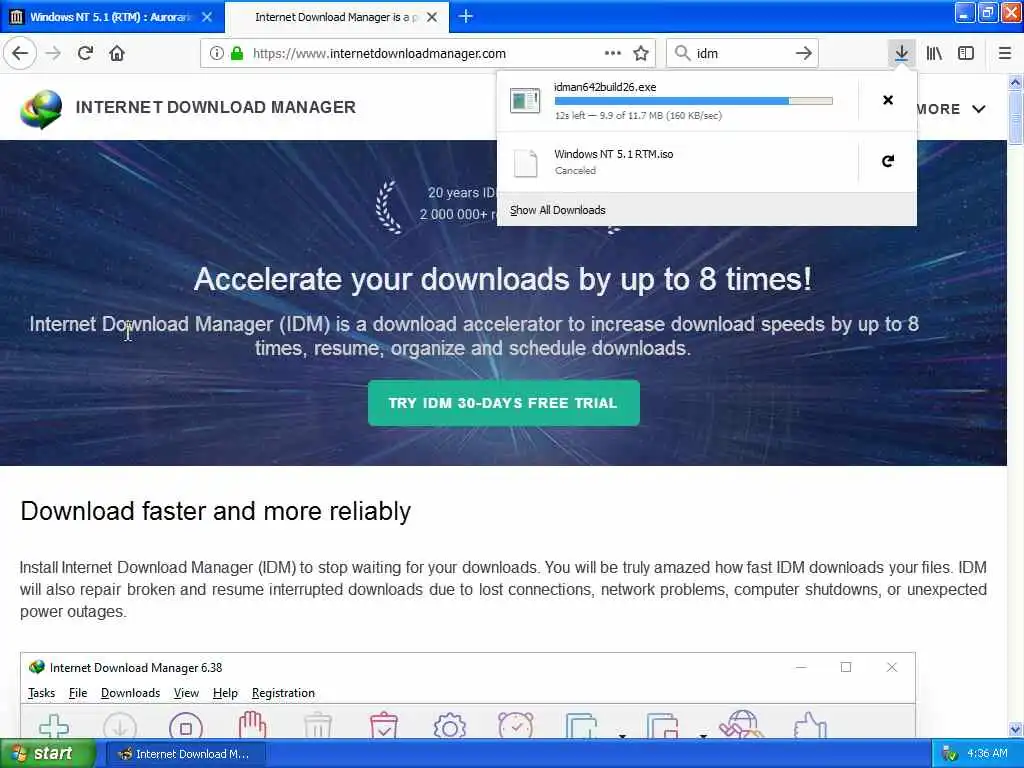Viewport: 1024px width, 768px height.
Task: Click Internet Download M... taskbar button
Action: (186, 754)
